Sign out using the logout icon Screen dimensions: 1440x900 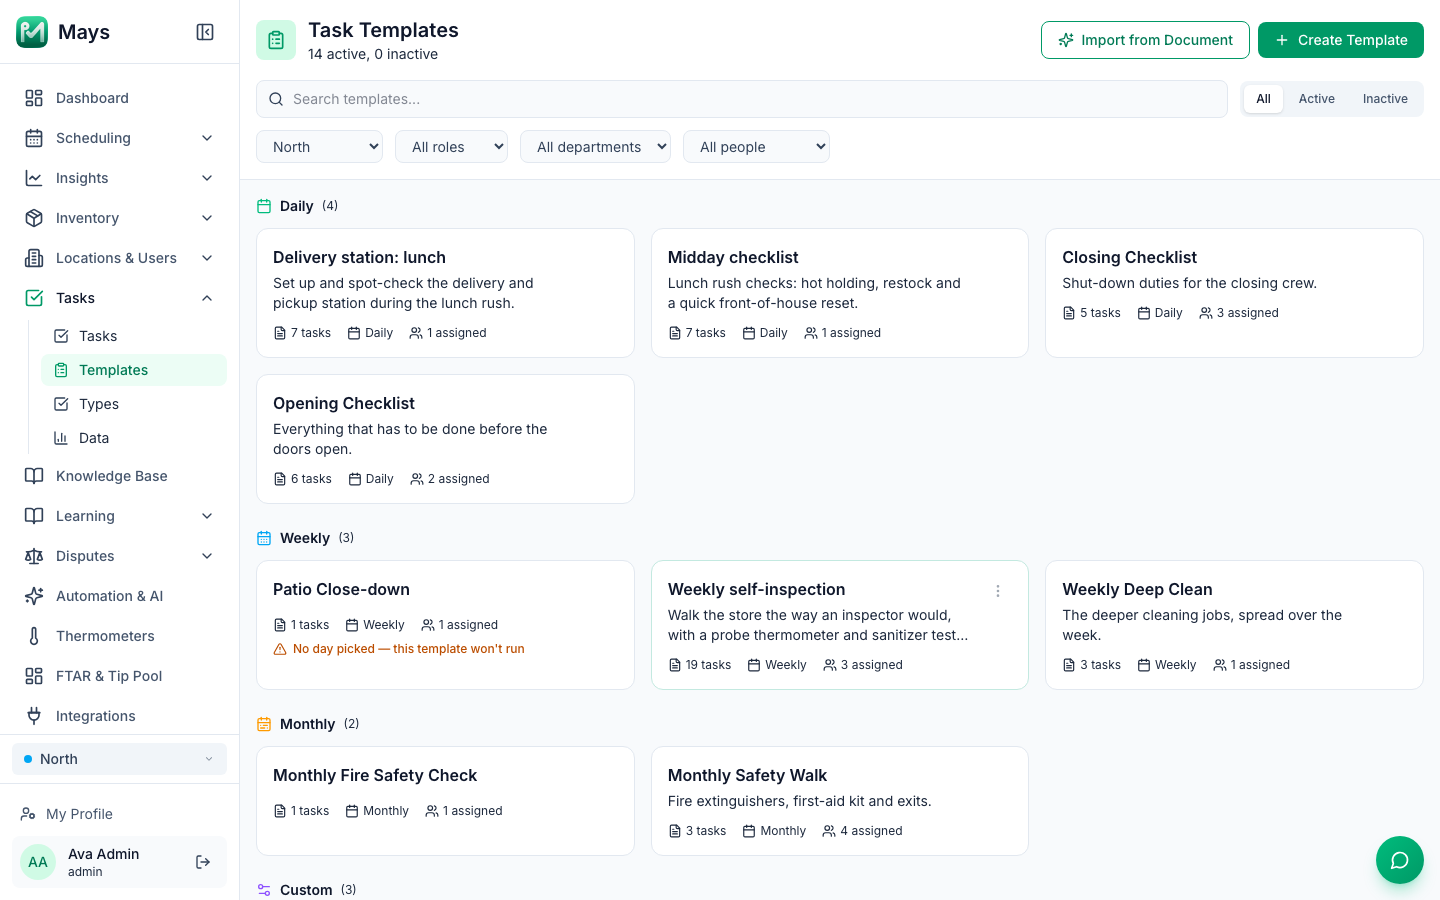point(203,862)
